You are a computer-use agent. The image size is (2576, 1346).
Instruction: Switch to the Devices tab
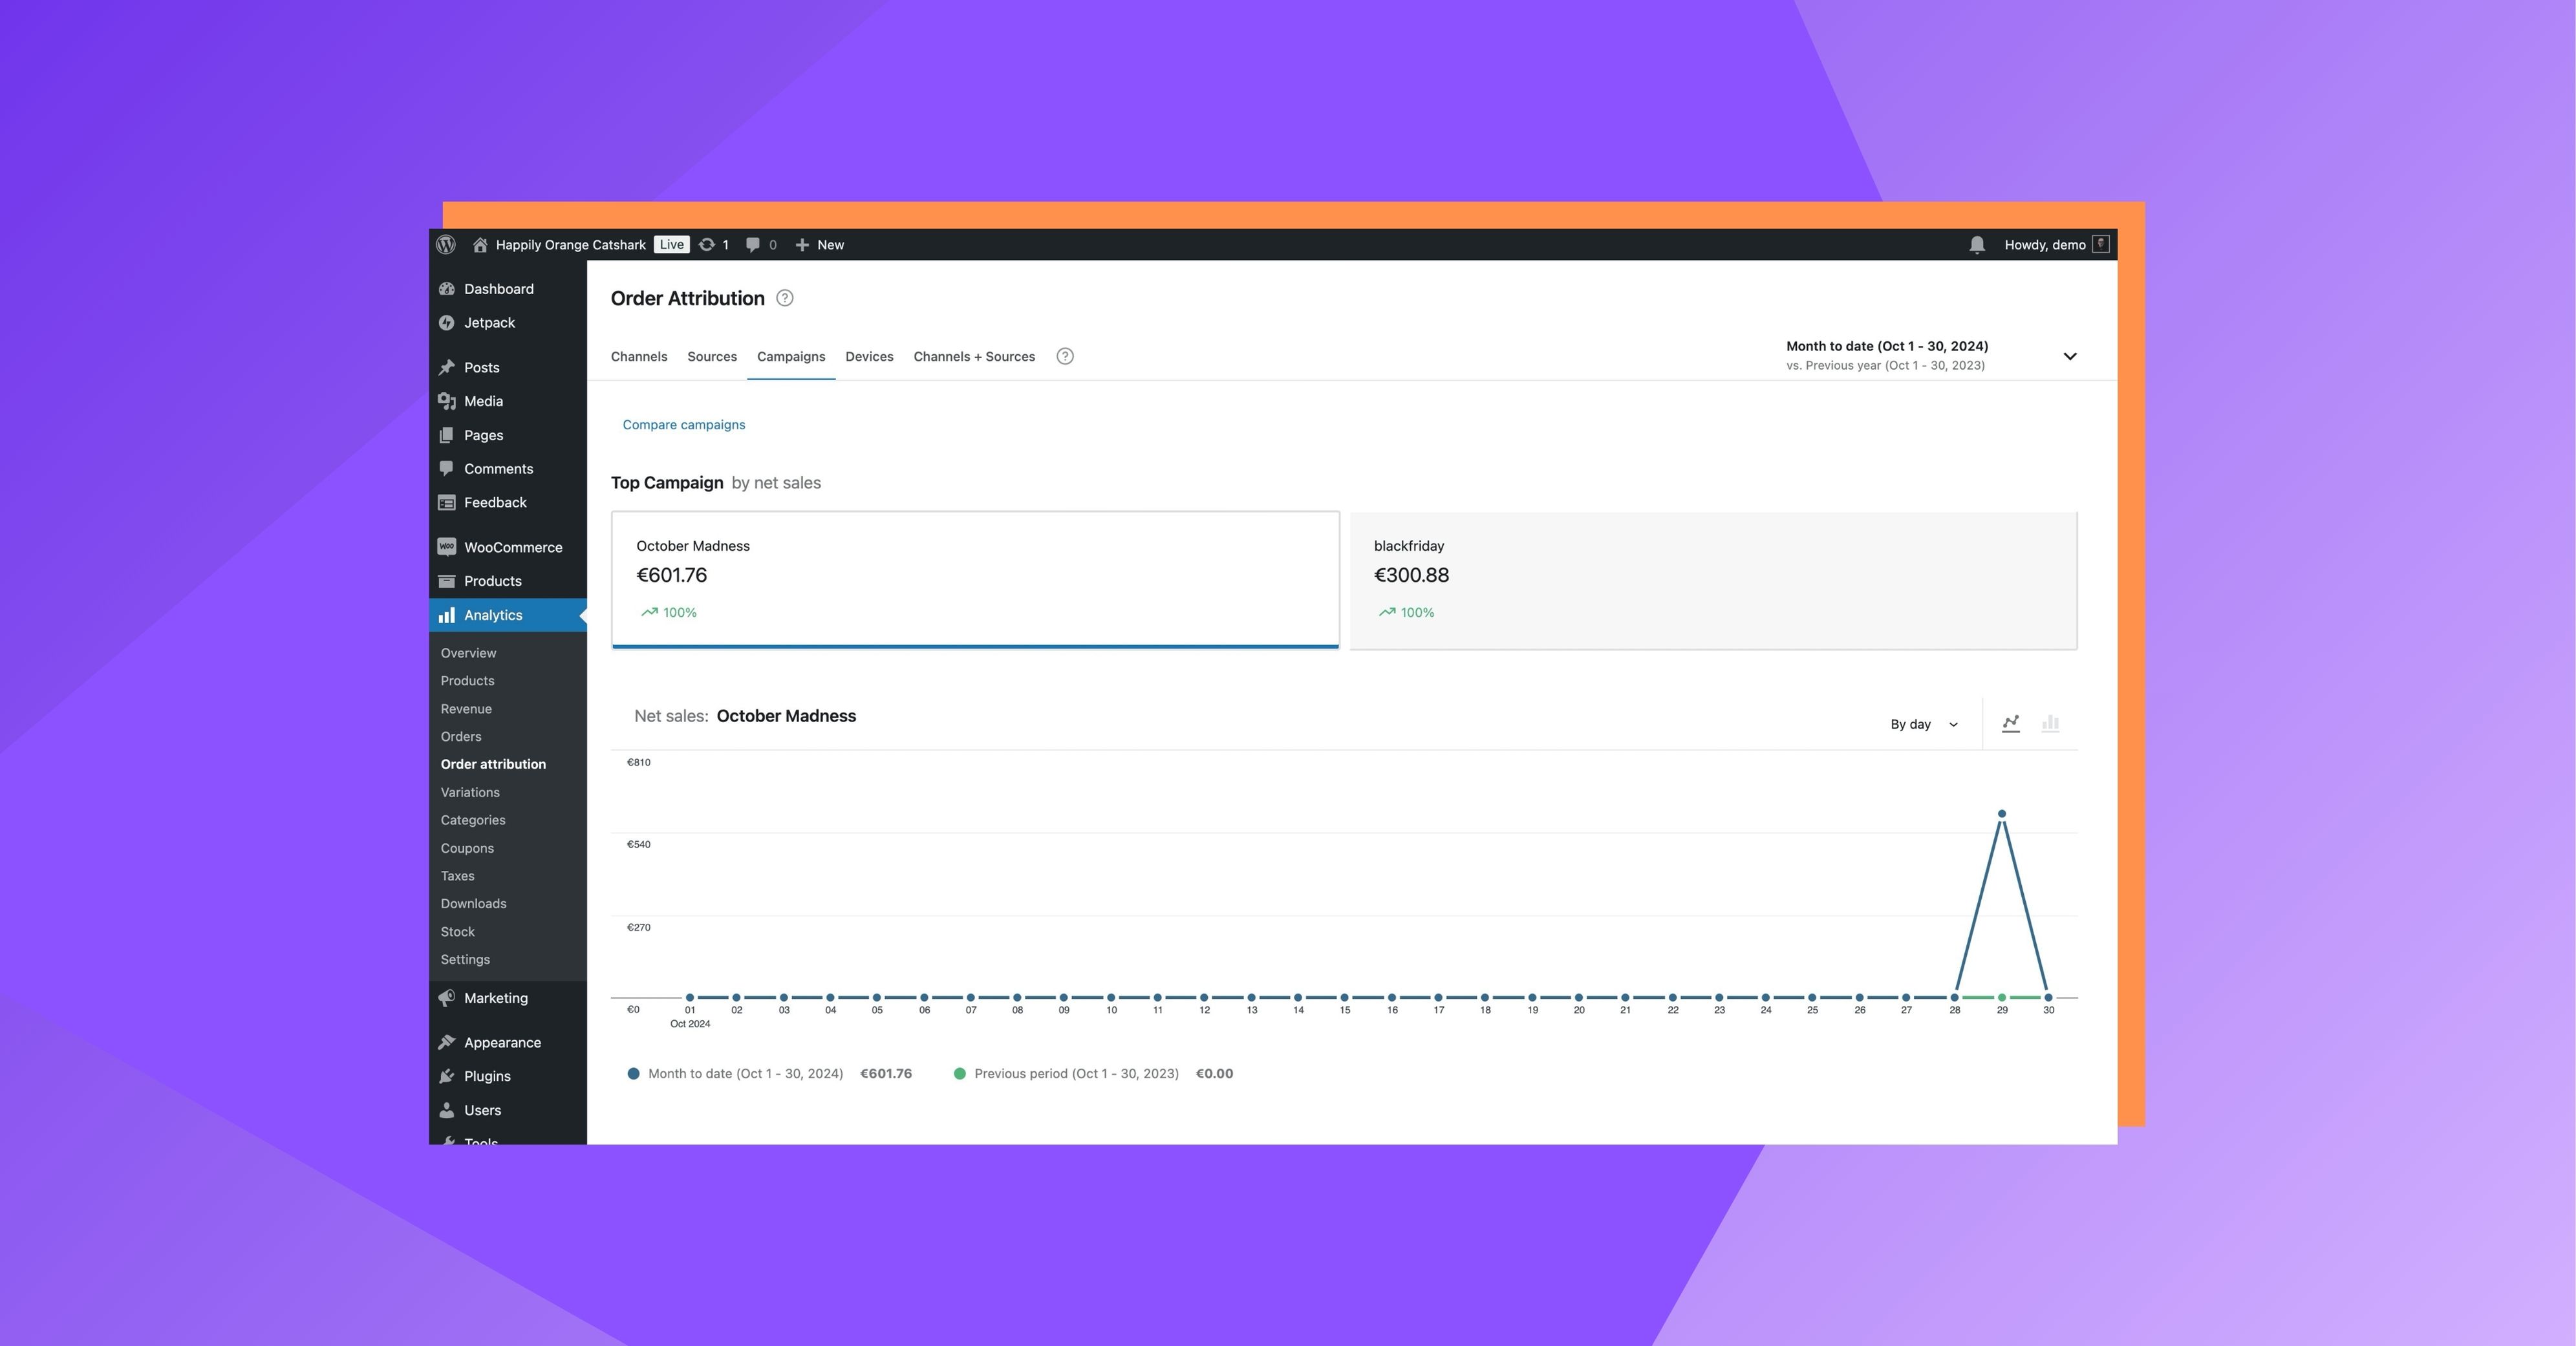point(869,356)
